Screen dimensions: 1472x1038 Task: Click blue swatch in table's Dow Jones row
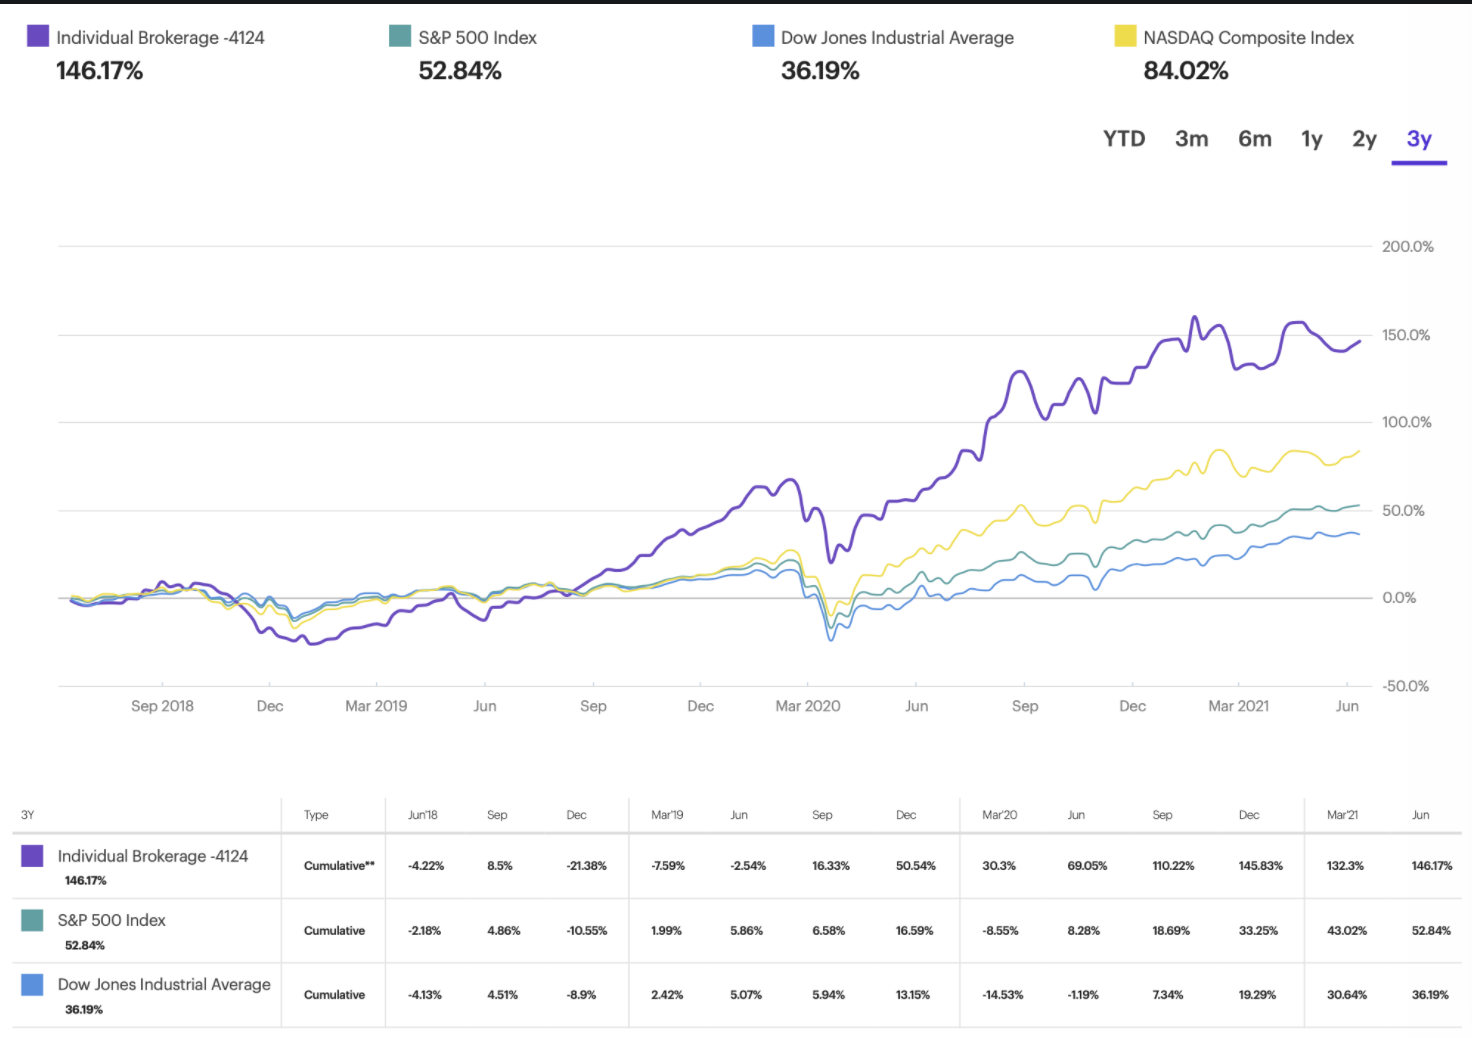pos(32,985)
